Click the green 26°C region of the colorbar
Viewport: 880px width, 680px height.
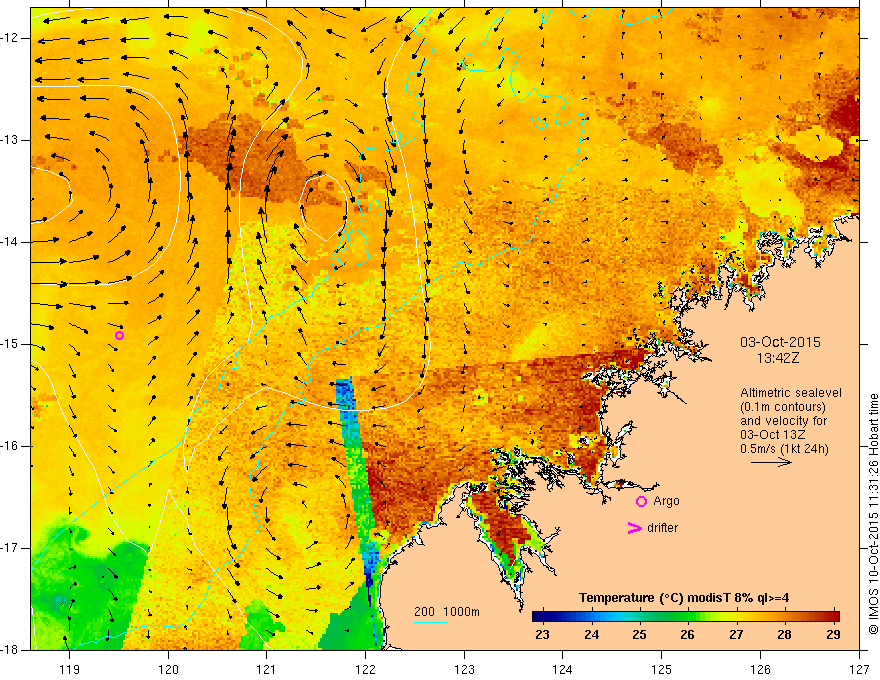pyautogui.click(x=688, y=616)
